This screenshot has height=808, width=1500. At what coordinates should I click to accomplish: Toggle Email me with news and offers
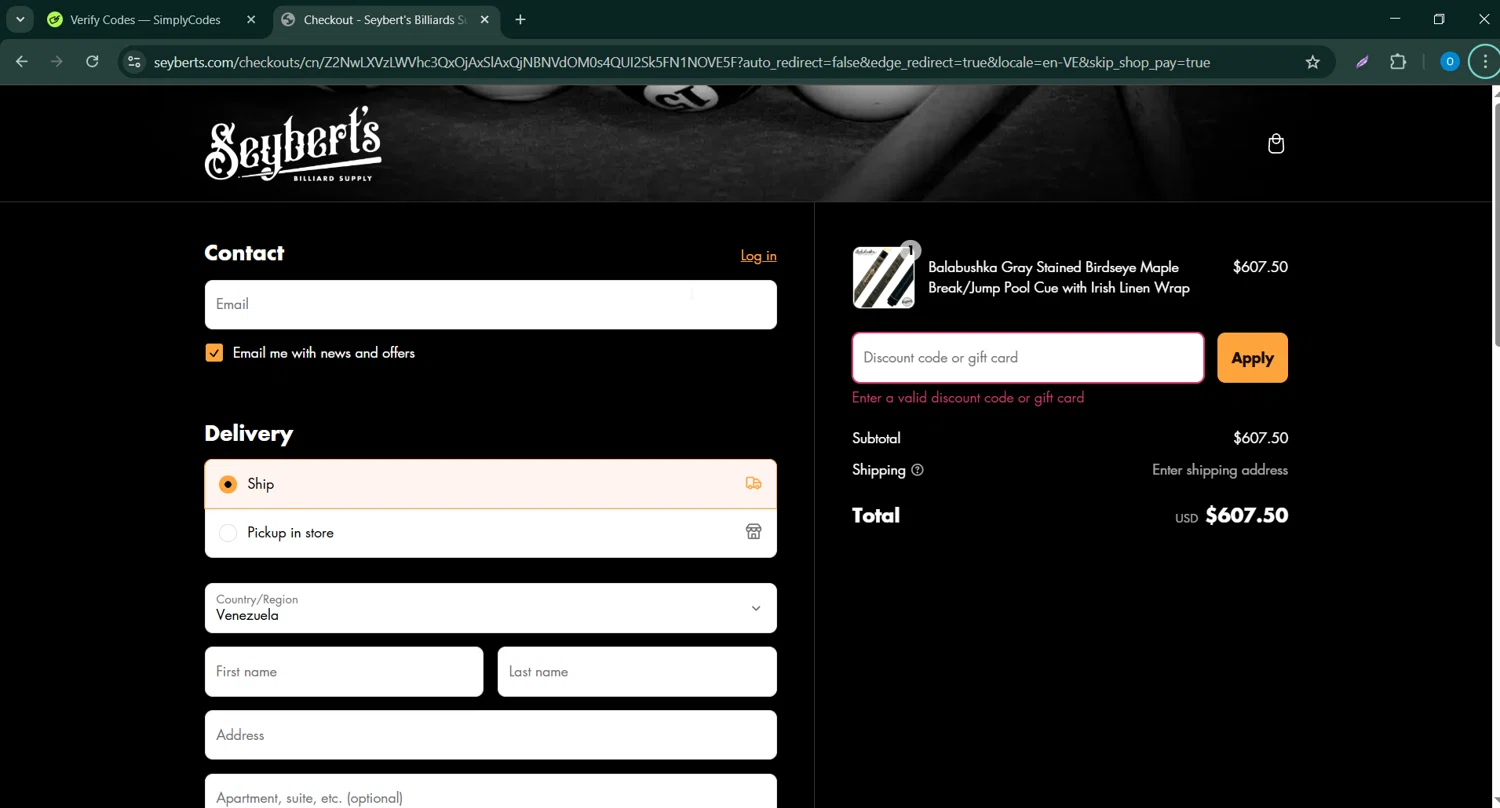[x=214, y=353]
